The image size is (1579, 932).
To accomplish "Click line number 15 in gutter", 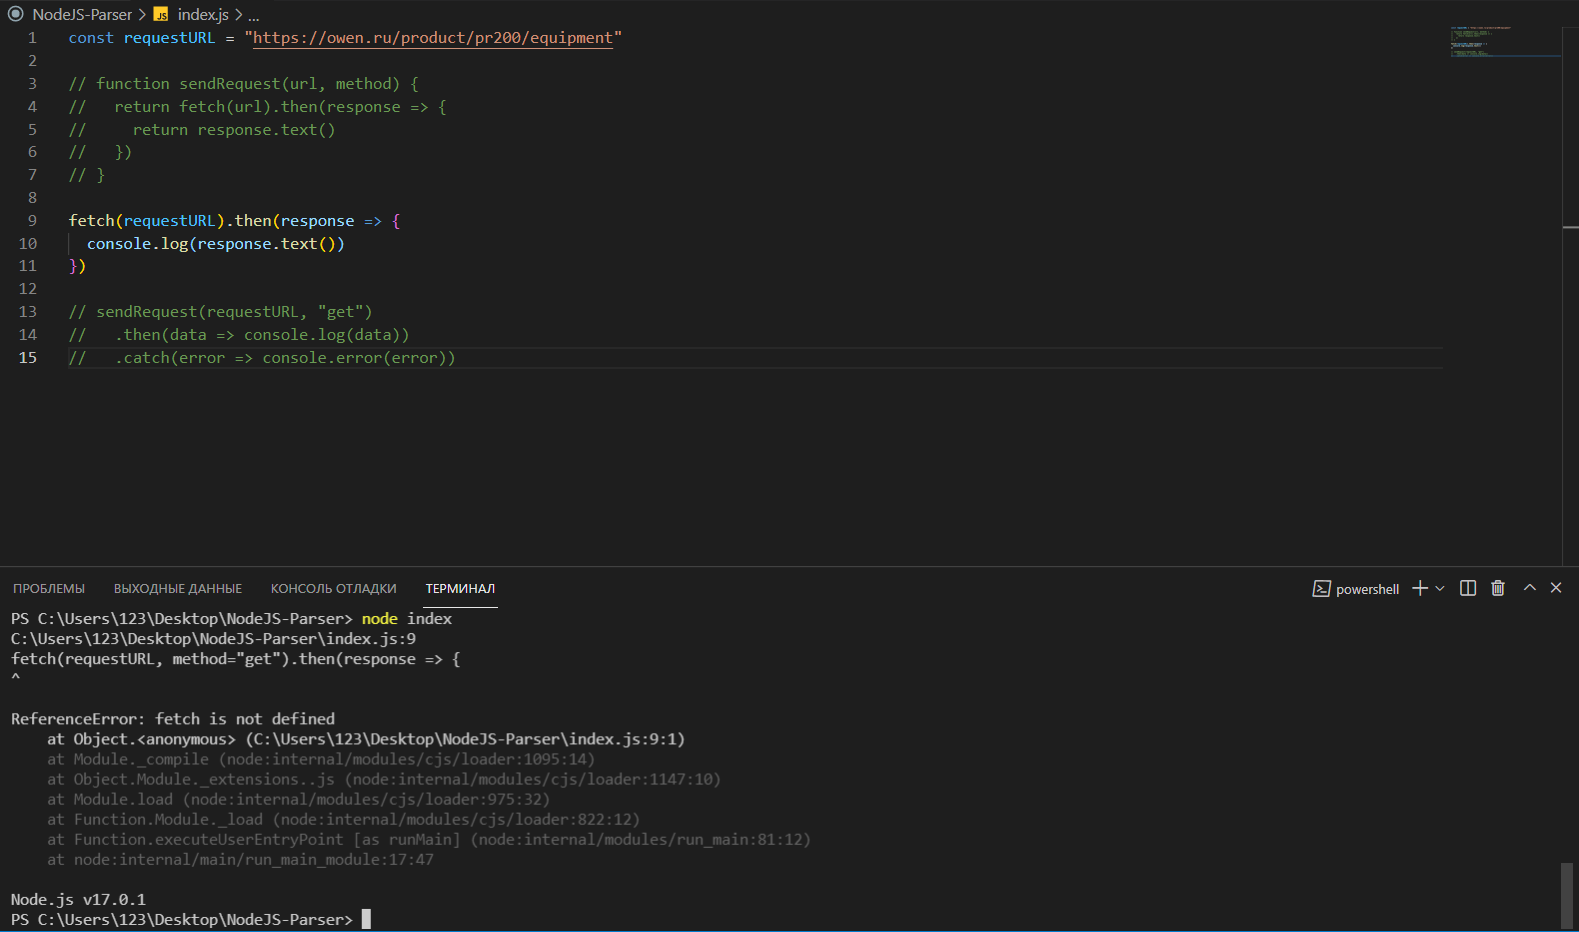I will (x=28, y=358).
